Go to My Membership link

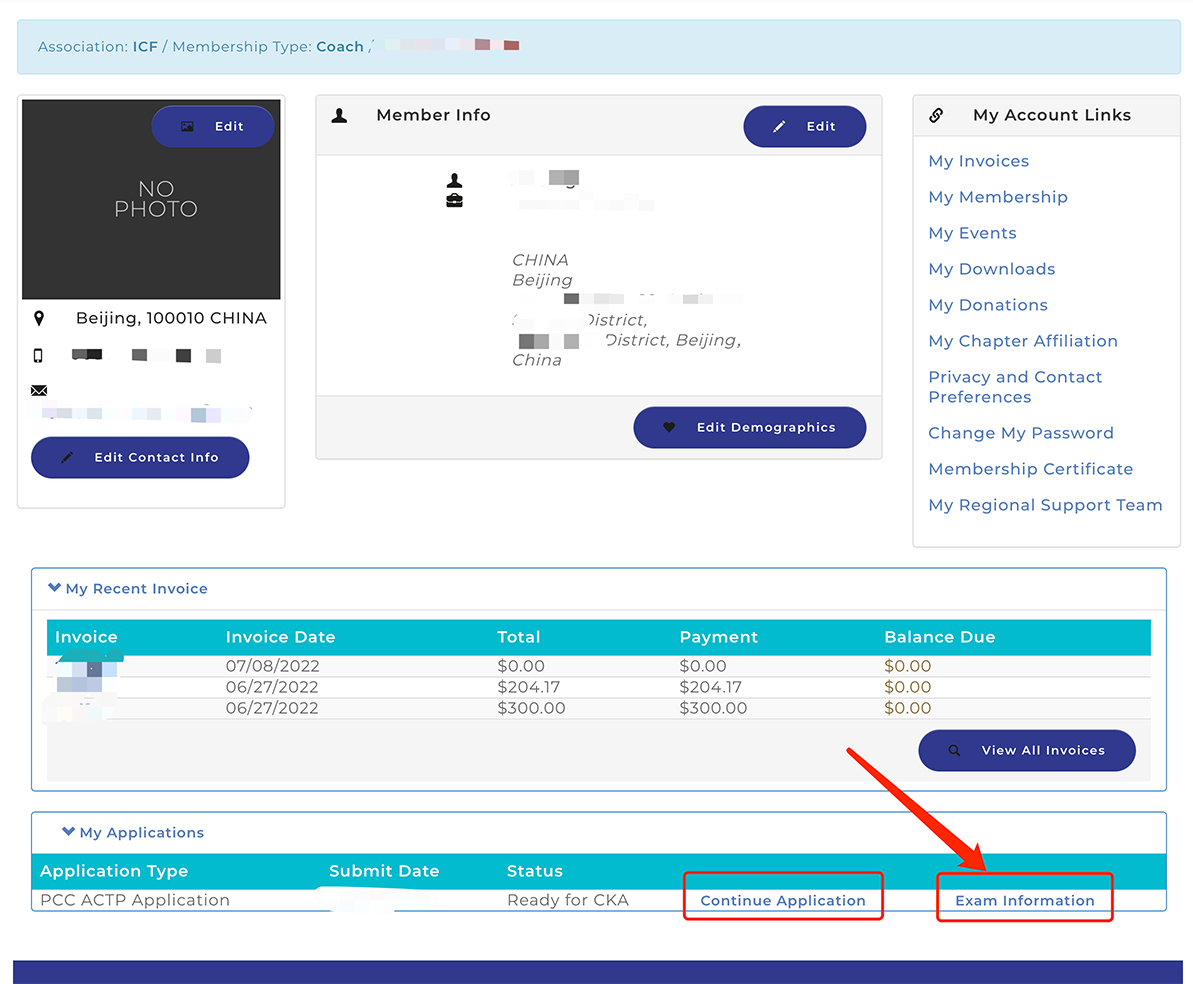click(x=997, y=197)
